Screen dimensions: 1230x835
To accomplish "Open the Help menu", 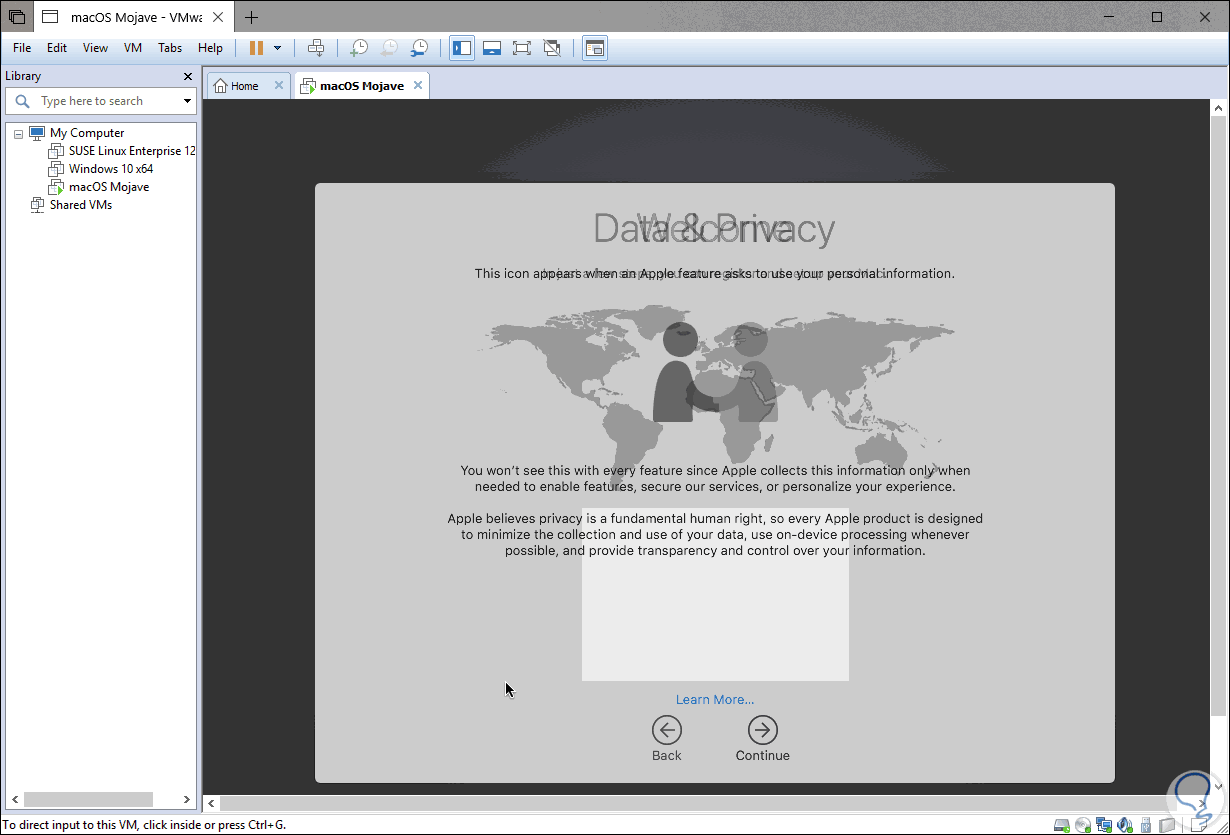I will point(210,48).
